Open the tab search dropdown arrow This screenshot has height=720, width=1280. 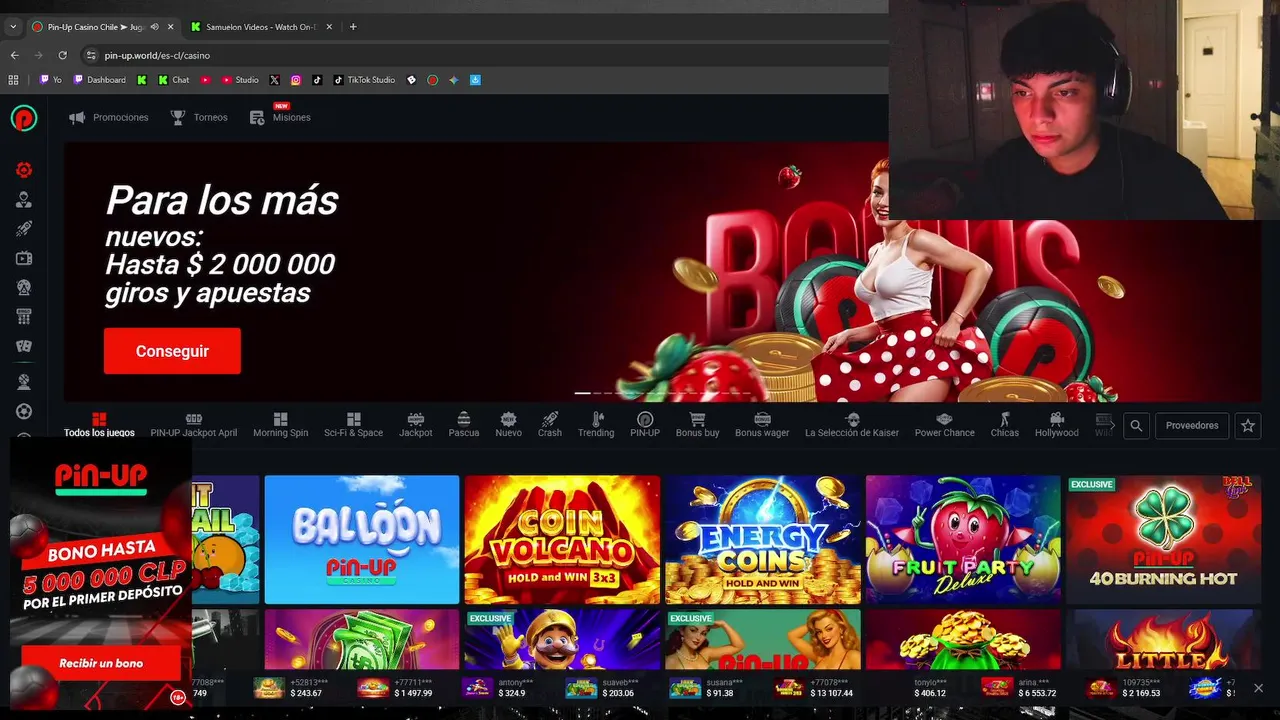(x=13, y=27)
